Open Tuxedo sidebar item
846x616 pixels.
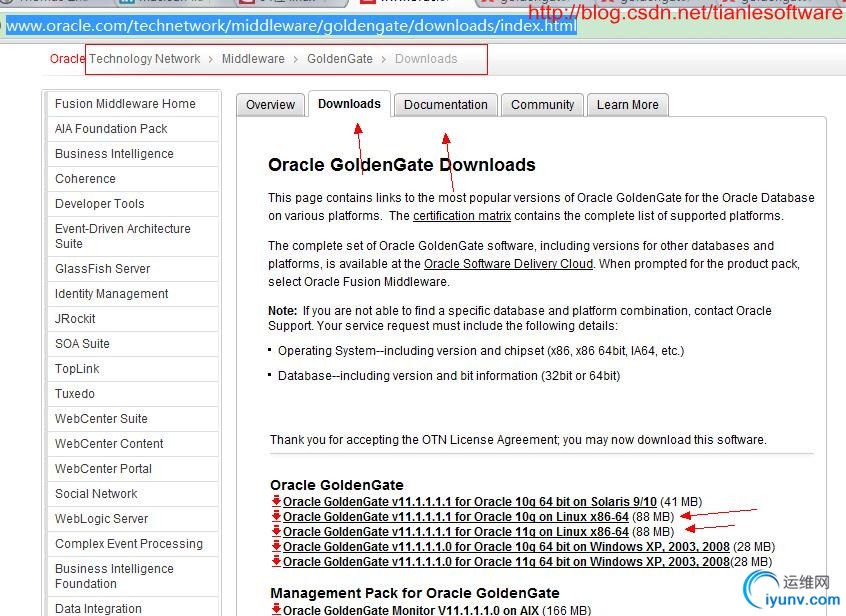(x=133, y=394)
